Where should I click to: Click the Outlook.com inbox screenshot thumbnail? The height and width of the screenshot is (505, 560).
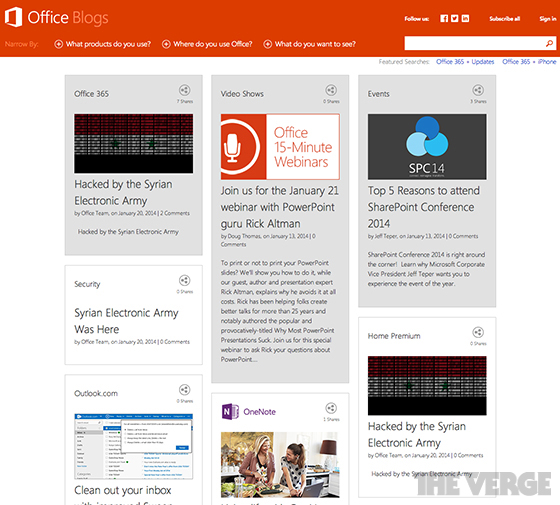click(134, 446)
